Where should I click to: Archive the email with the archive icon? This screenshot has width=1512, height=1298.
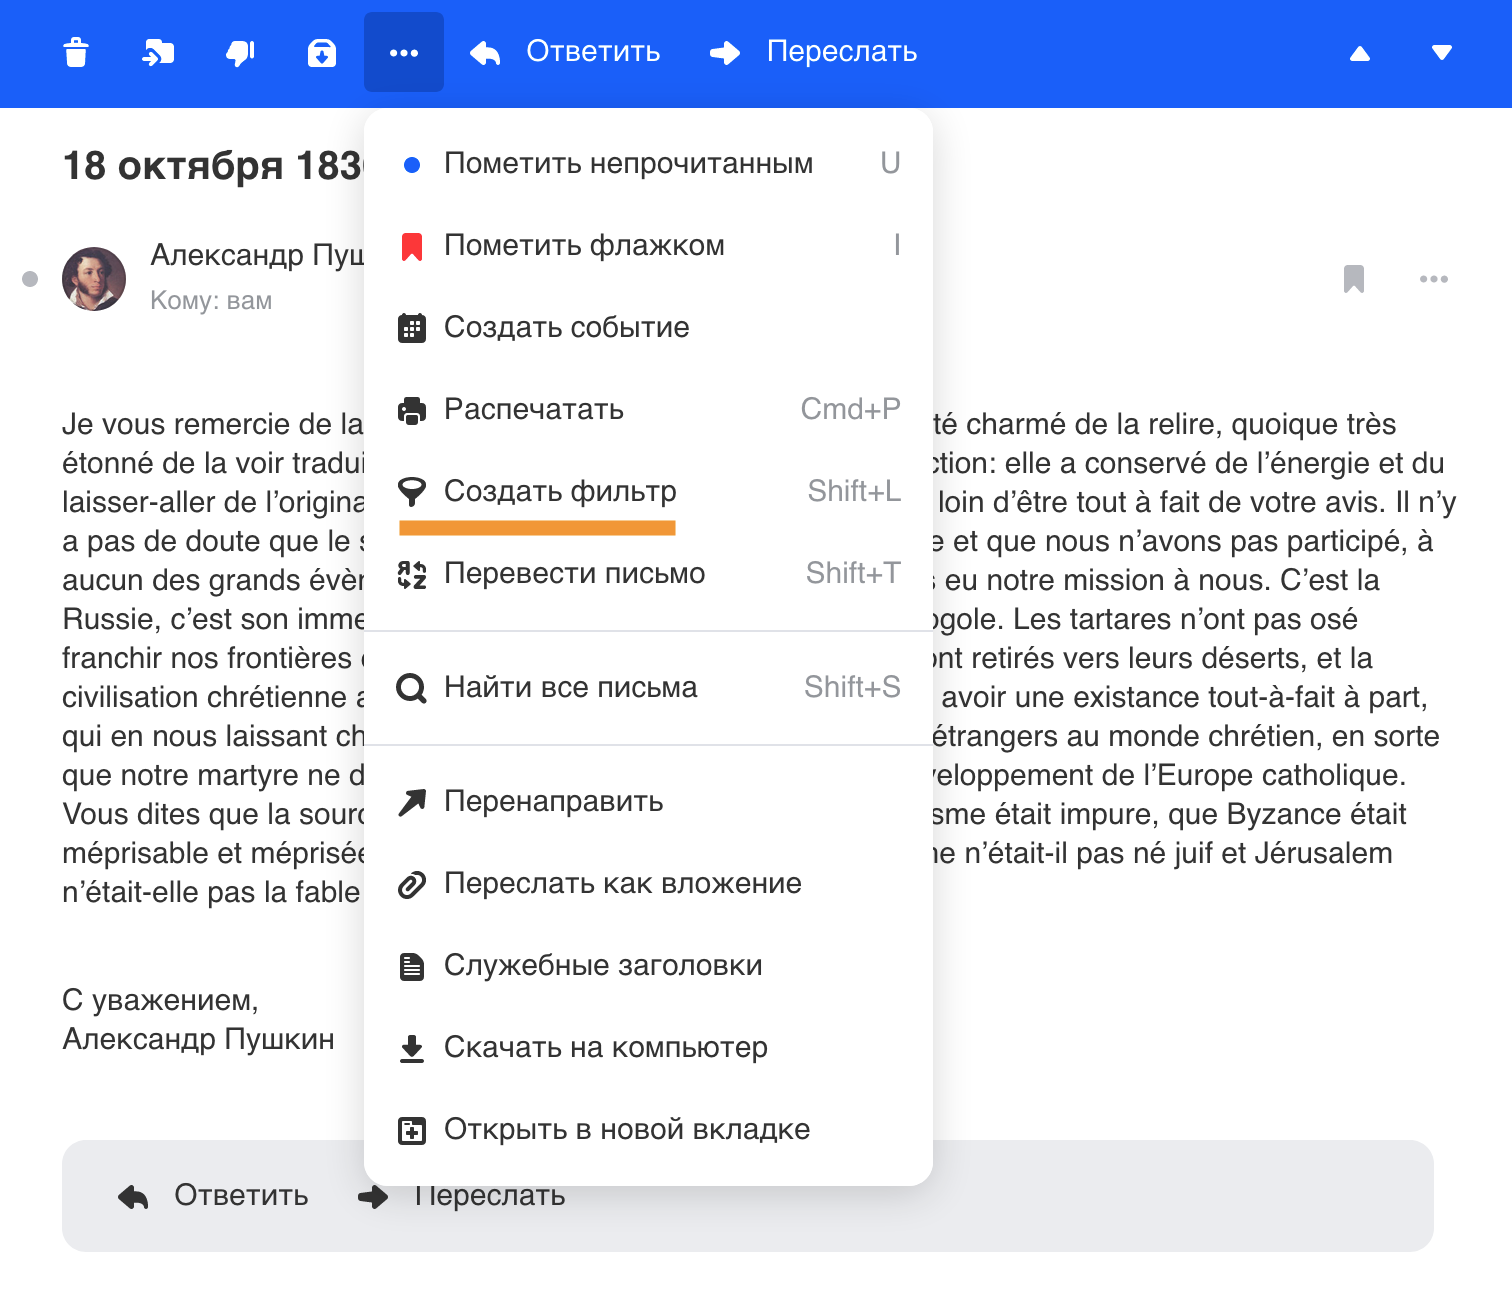322,52
